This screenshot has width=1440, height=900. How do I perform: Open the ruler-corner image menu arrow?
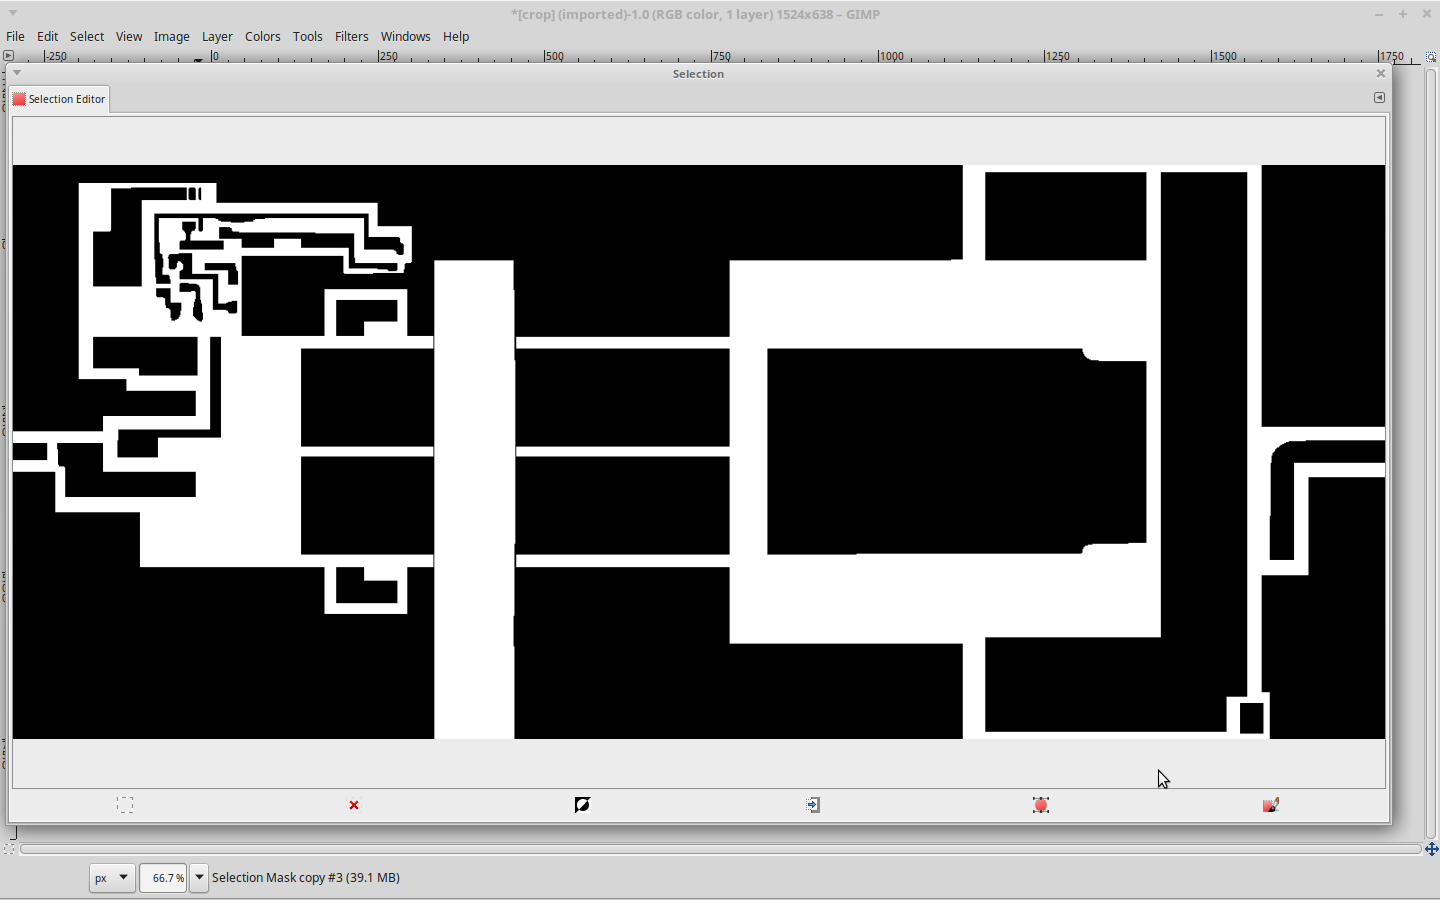[9, 56]
